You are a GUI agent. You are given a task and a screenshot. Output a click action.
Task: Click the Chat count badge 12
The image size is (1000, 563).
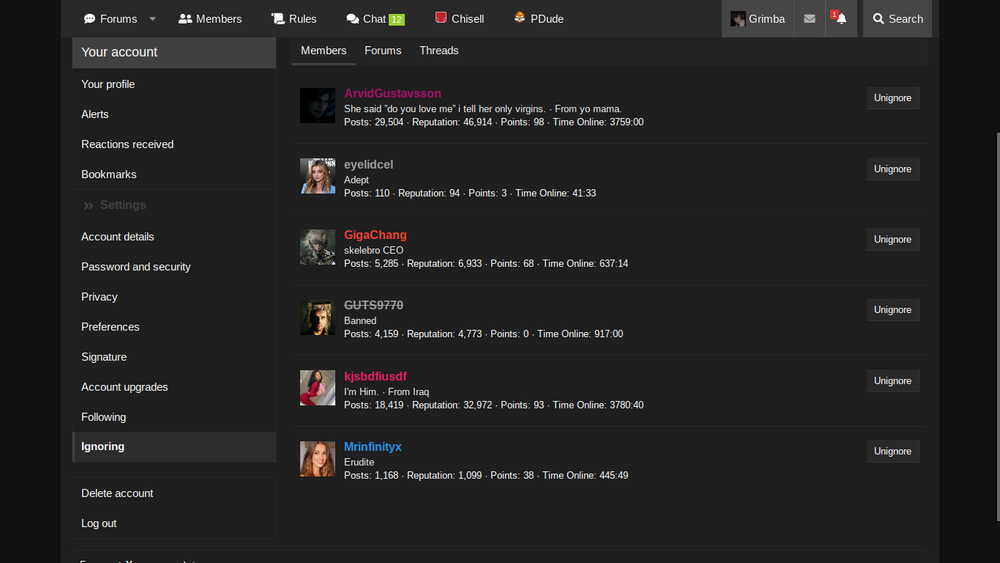tap(396, 20)
